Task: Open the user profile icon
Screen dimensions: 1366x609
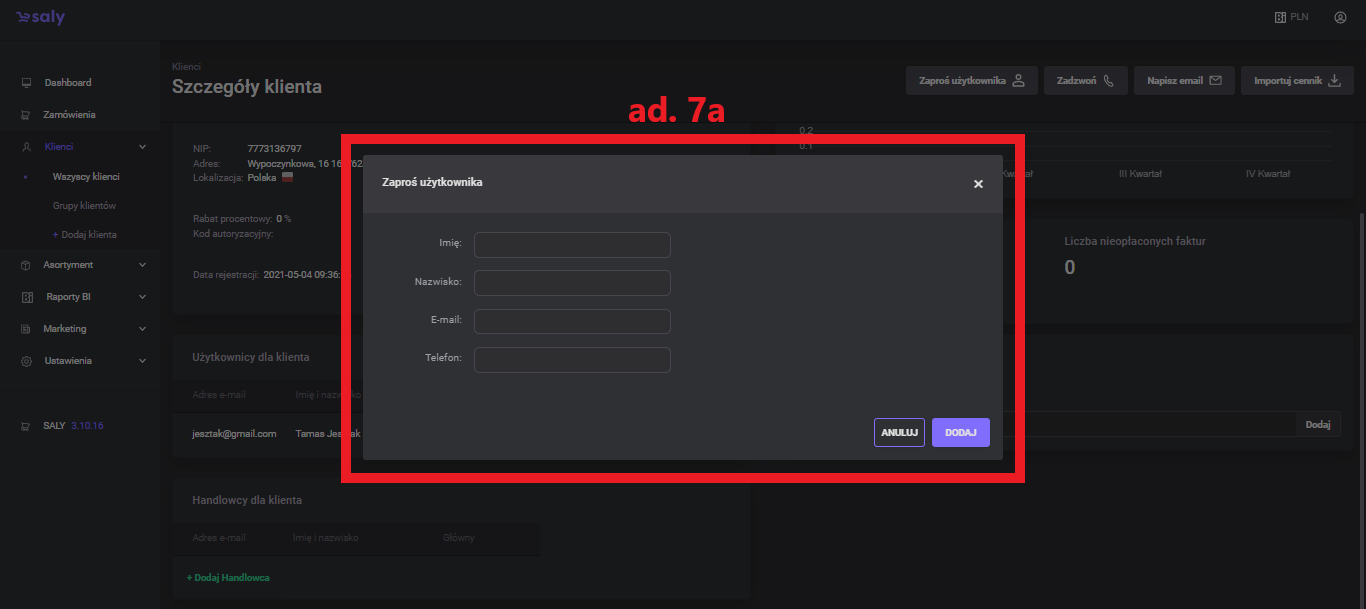Action: point(1340,17)
